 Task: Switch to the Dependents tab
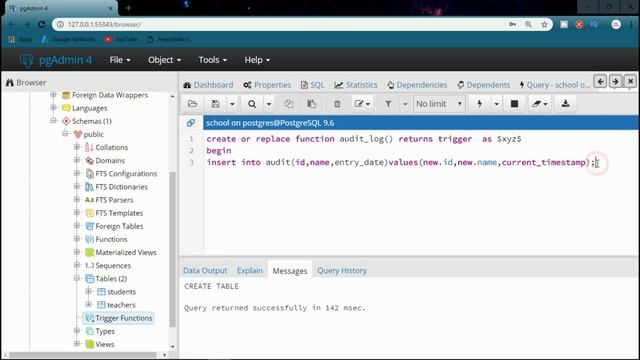click(x=483, y=85)
